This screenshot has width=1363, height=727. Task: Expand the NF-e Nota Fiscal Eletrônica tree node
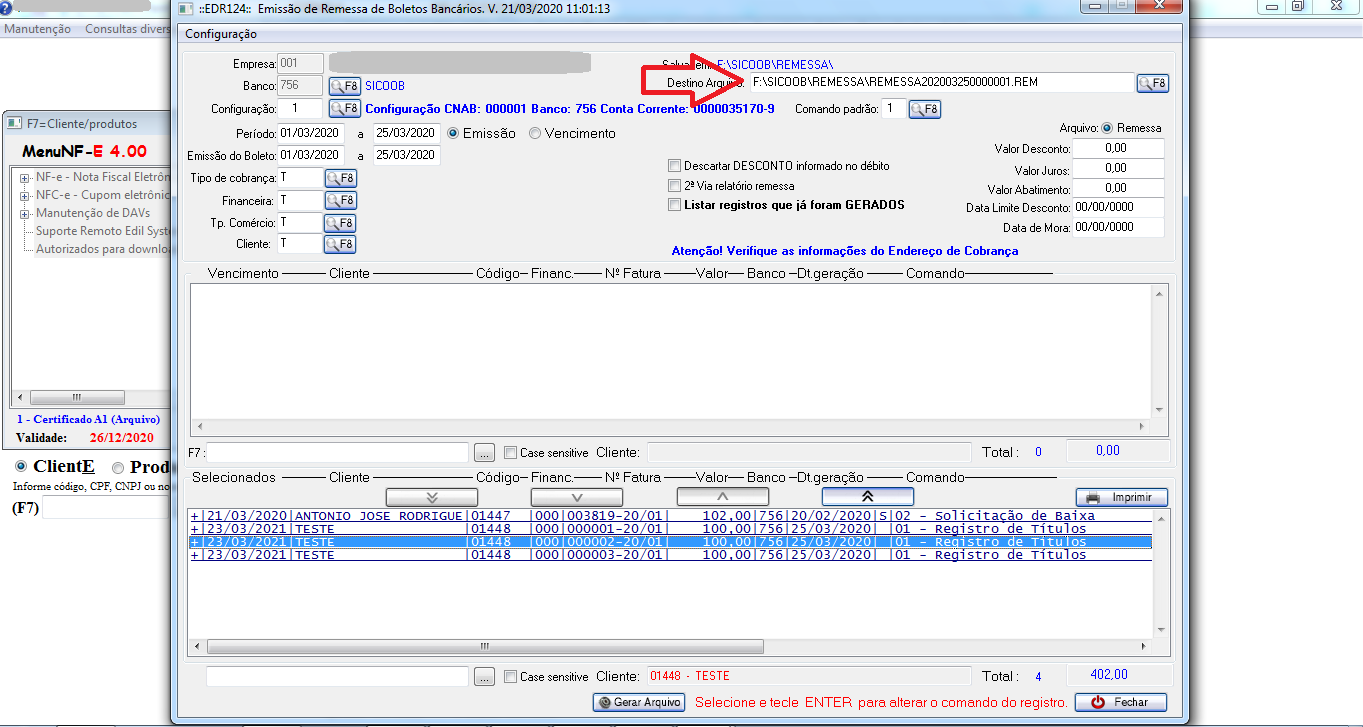[x=24, y=177]
